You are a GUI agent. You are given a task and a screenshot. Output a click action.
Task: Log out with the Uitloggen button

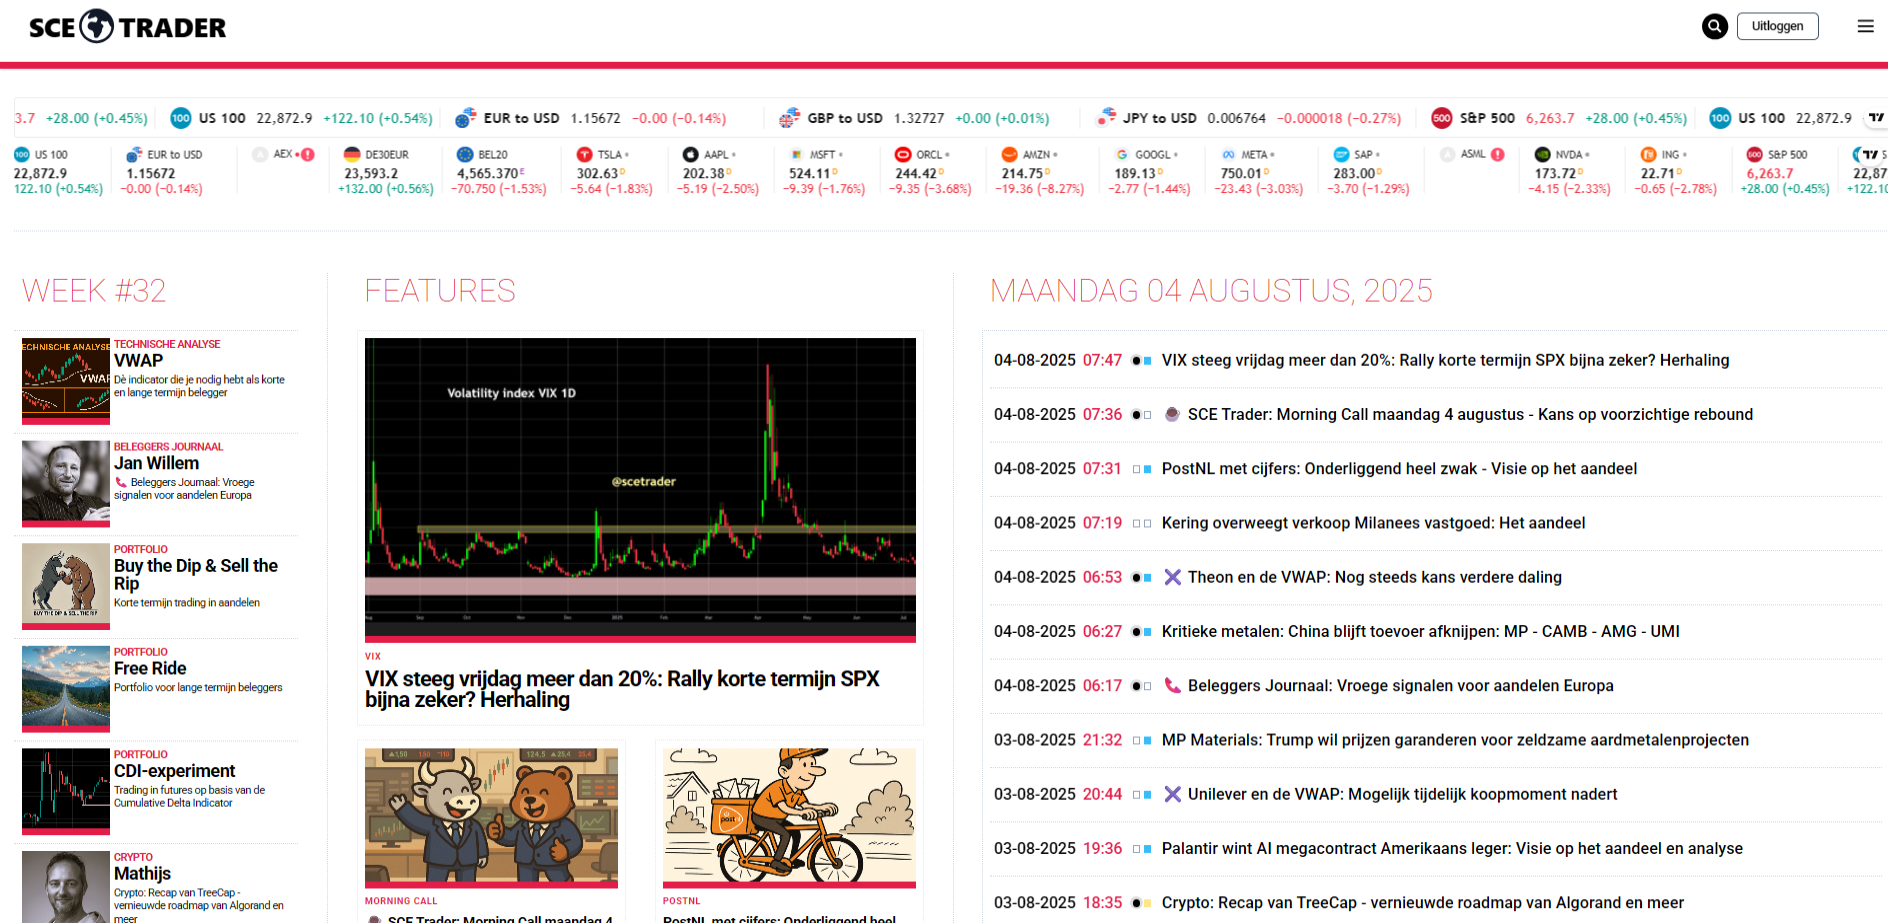pos(1777,26)
